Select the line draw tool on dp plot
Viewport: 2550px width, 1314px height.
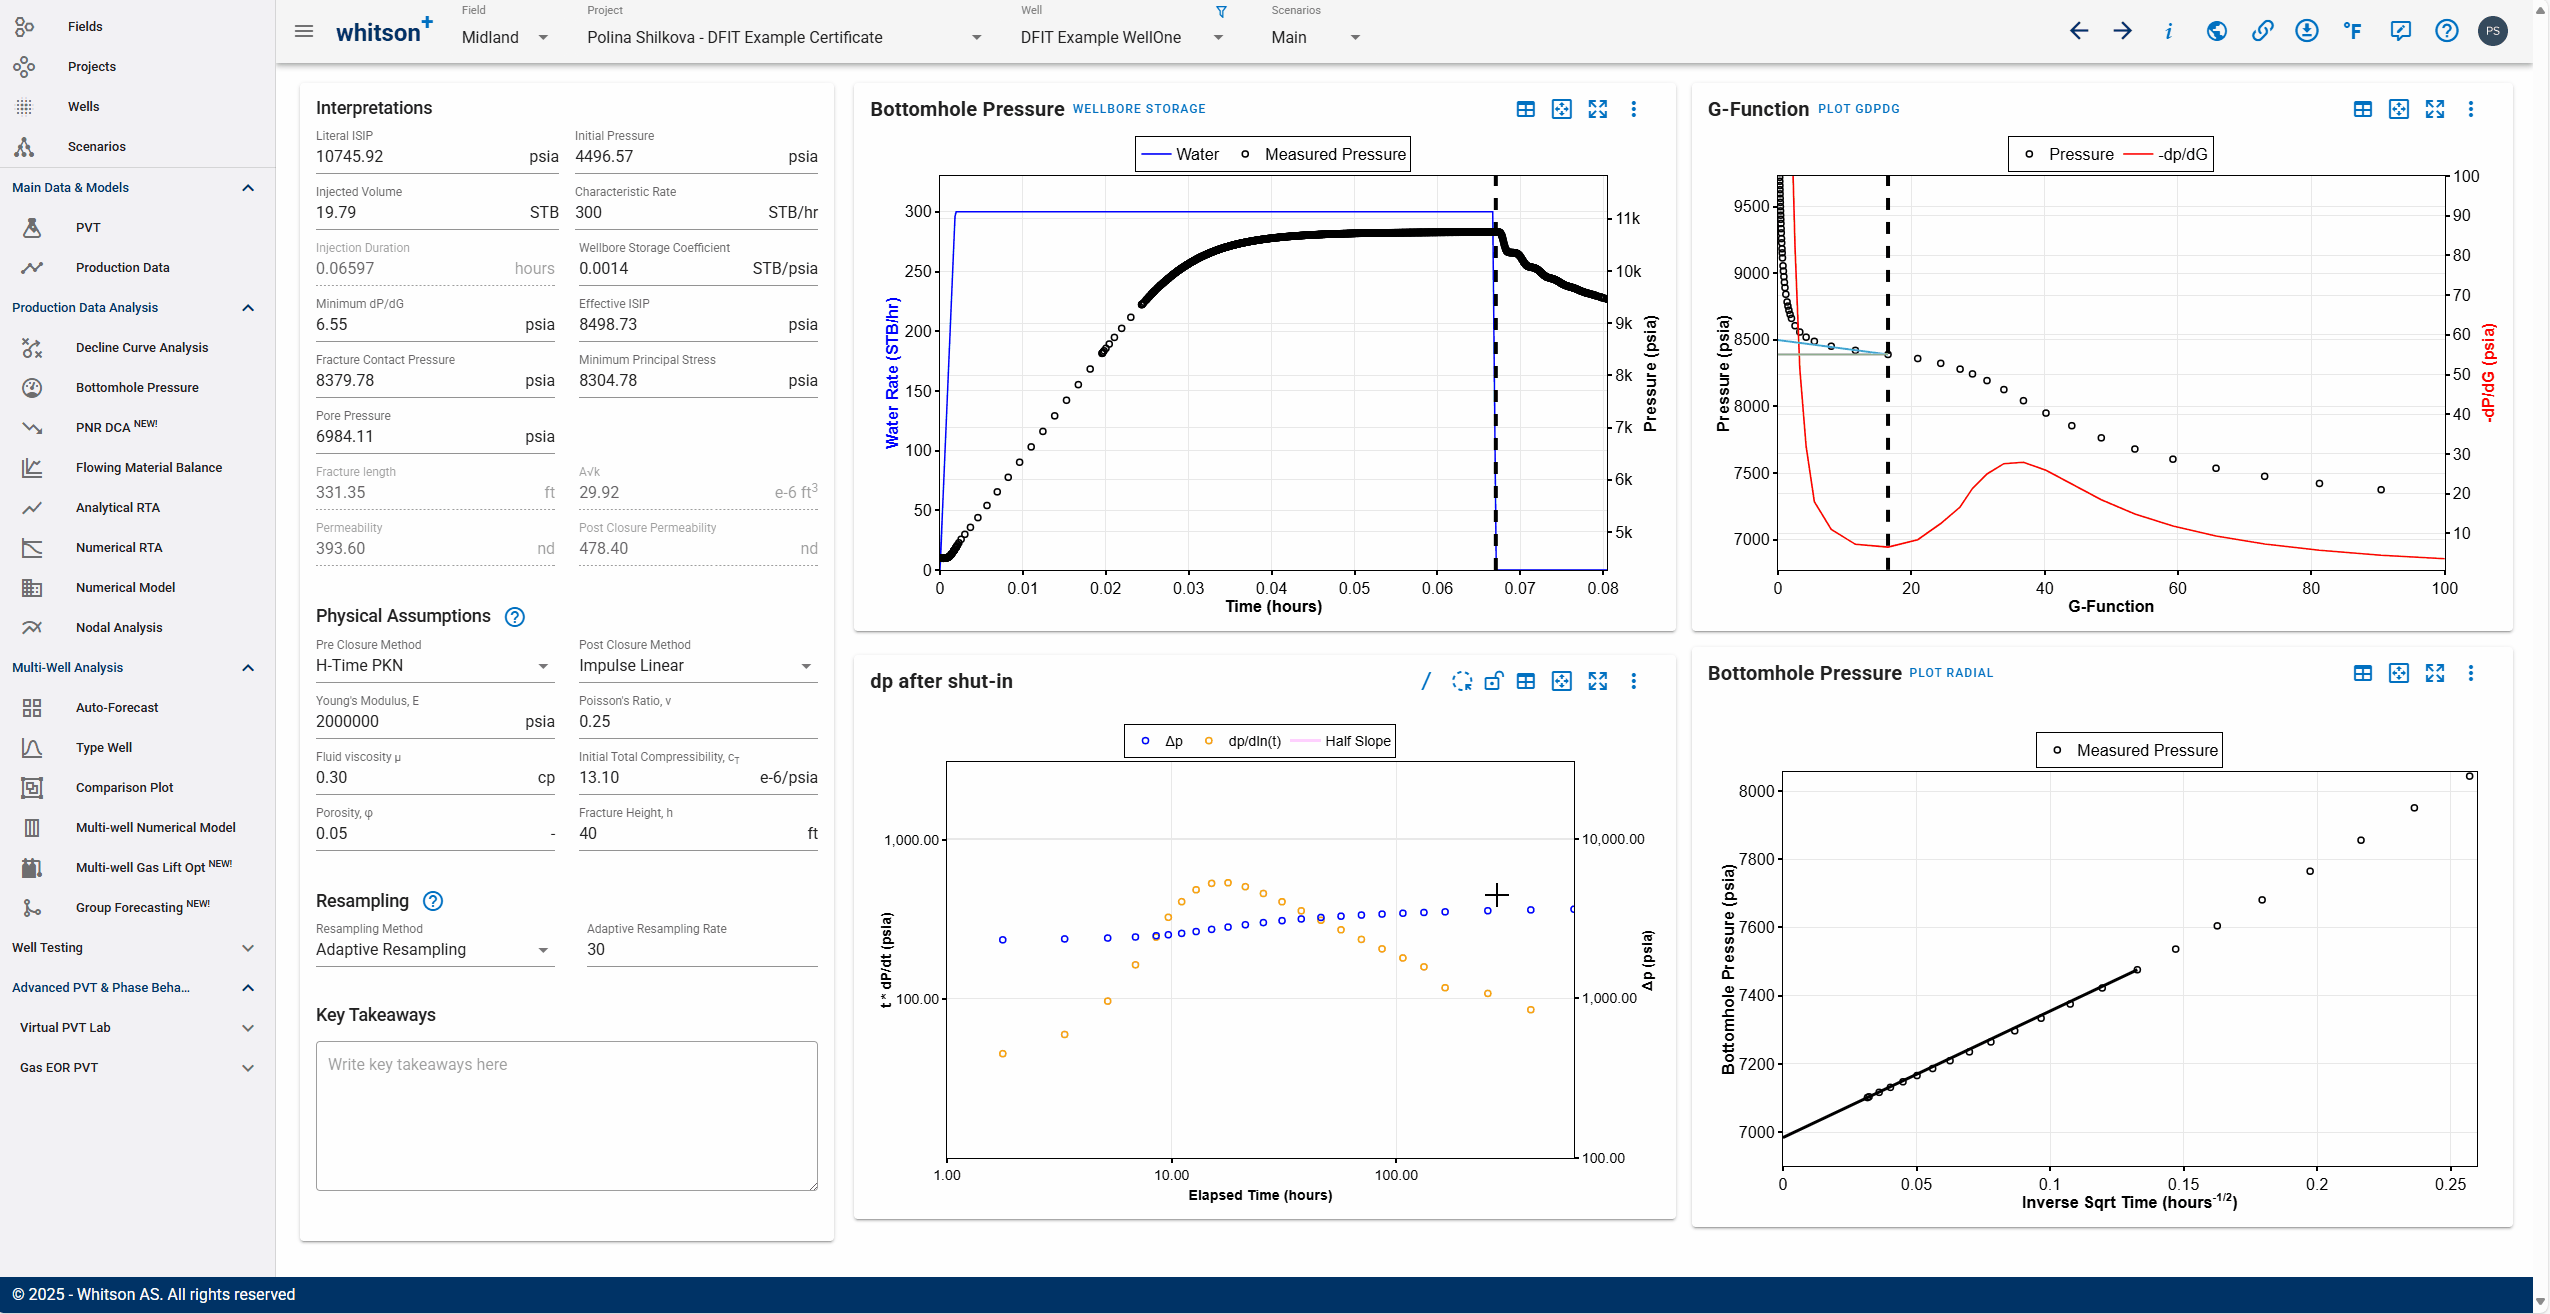pyautogui.click(x=1426, y=681)
